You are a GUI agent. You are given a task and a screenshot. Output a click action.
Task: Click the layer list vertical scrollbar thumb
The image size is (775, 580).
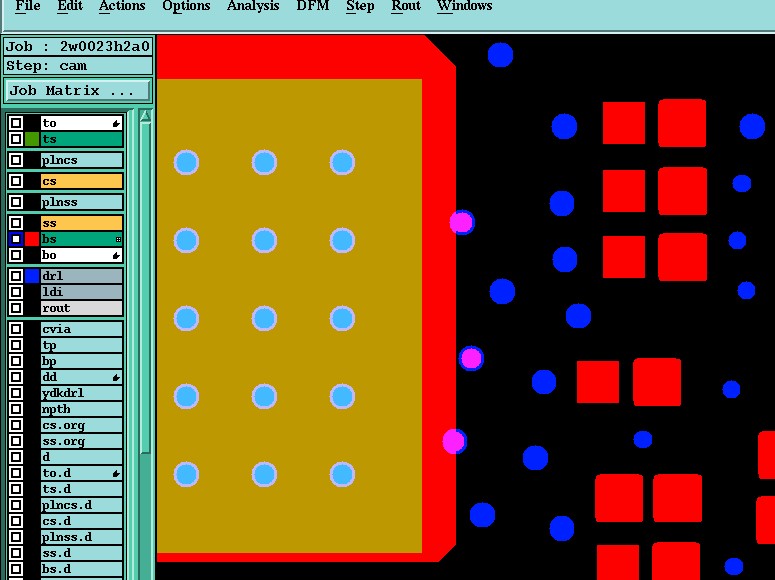[x=145, y=288]
